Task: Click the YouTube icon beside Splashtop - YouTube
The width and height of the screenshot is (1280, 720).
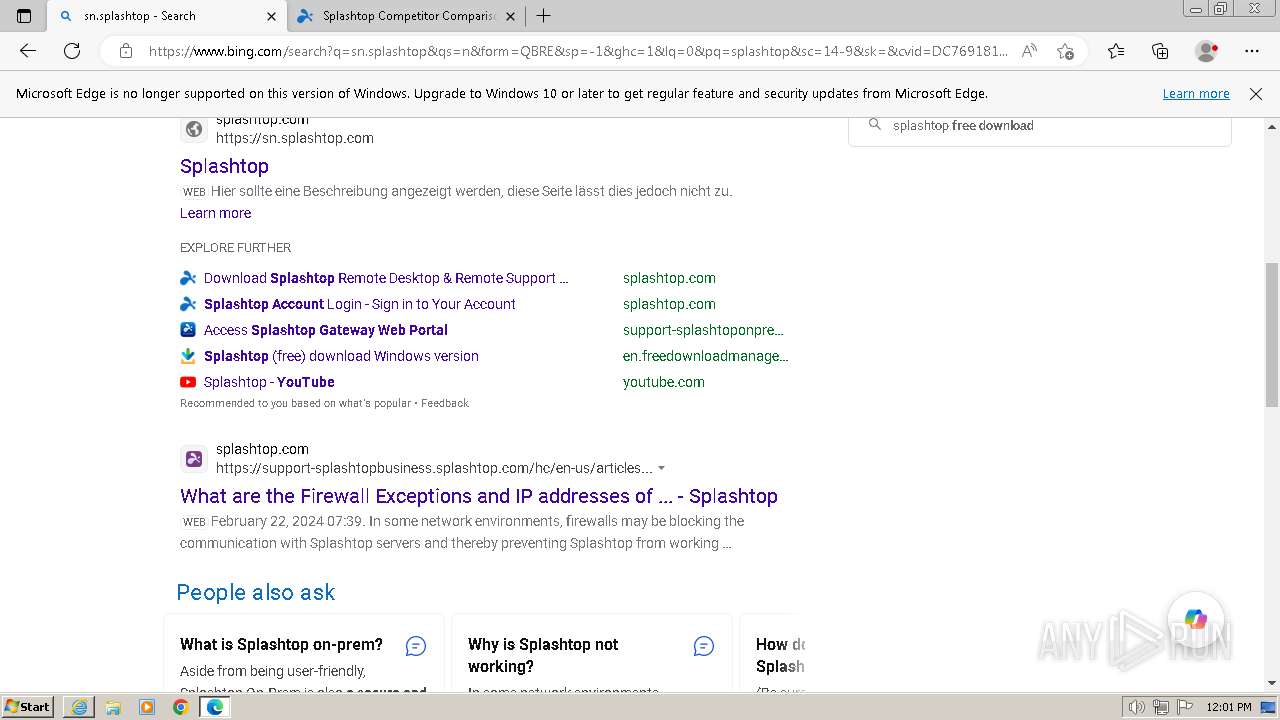Action: click(x=188, y=382)
